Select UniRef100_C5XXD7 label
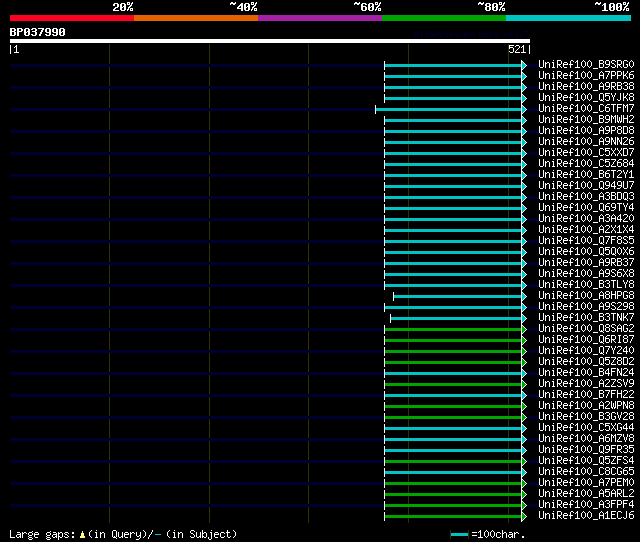Image resolution: width=640 pixels, height=542 pixels. pyautogui.click(x=586, y=153)
